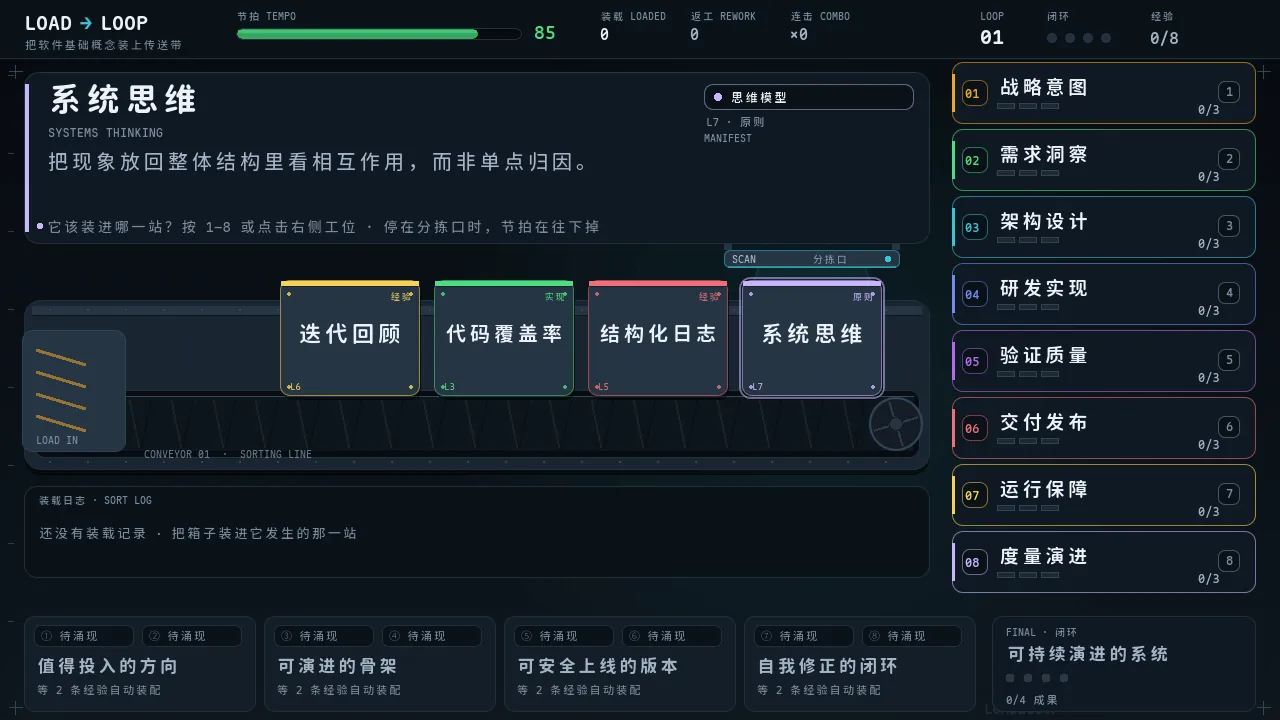The height and width of the screenshot is (720, 1280).
Task: Click the 迭代回顾 crate on conveyor
Action: point(350,338)
